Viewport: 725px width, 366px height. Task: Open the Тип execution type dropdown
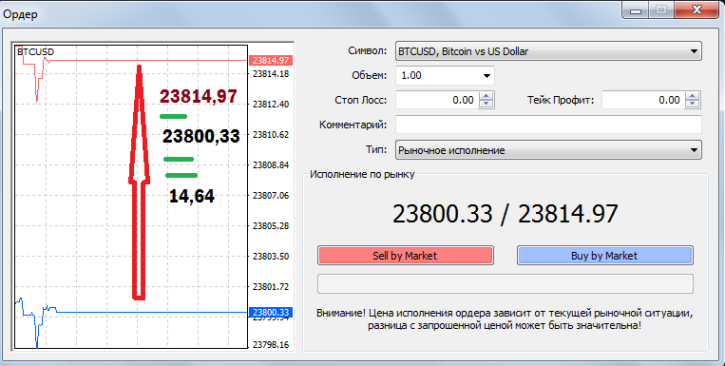694,150
